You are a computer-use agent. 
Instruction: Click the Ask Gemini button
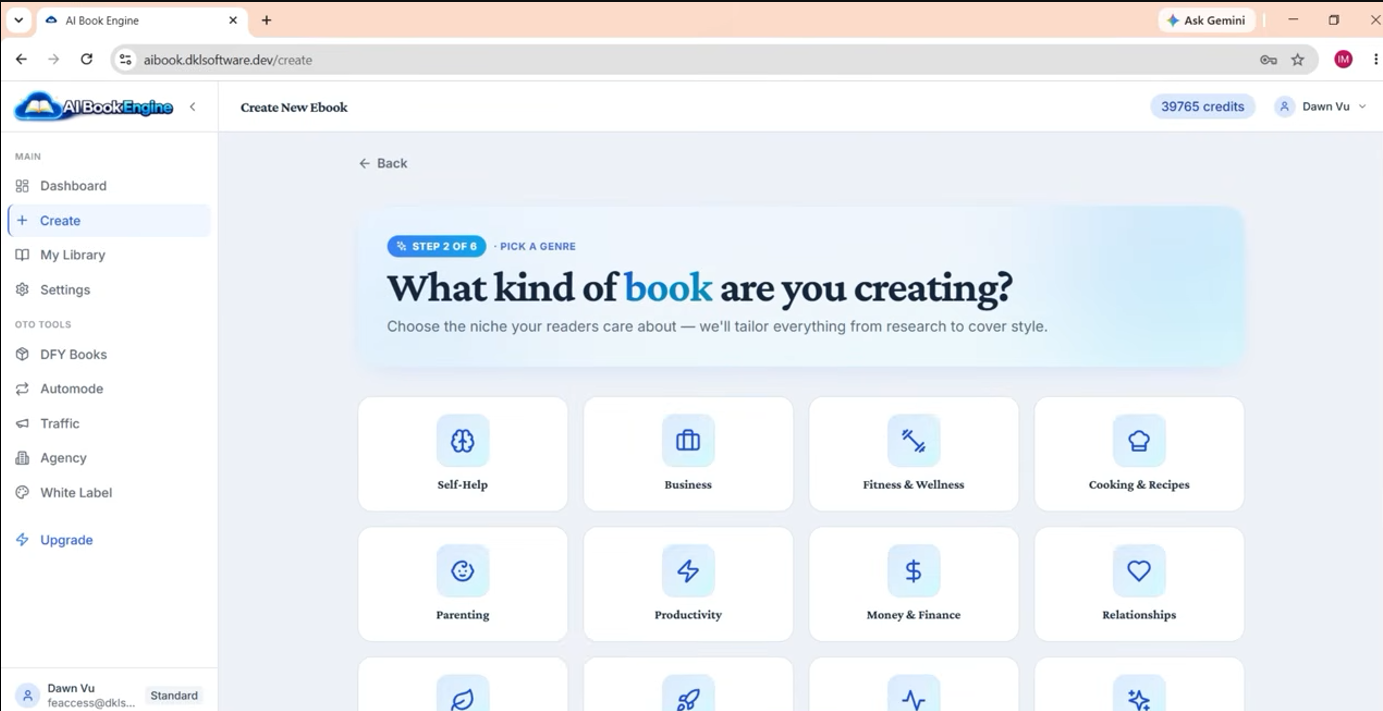[1207, 20]
